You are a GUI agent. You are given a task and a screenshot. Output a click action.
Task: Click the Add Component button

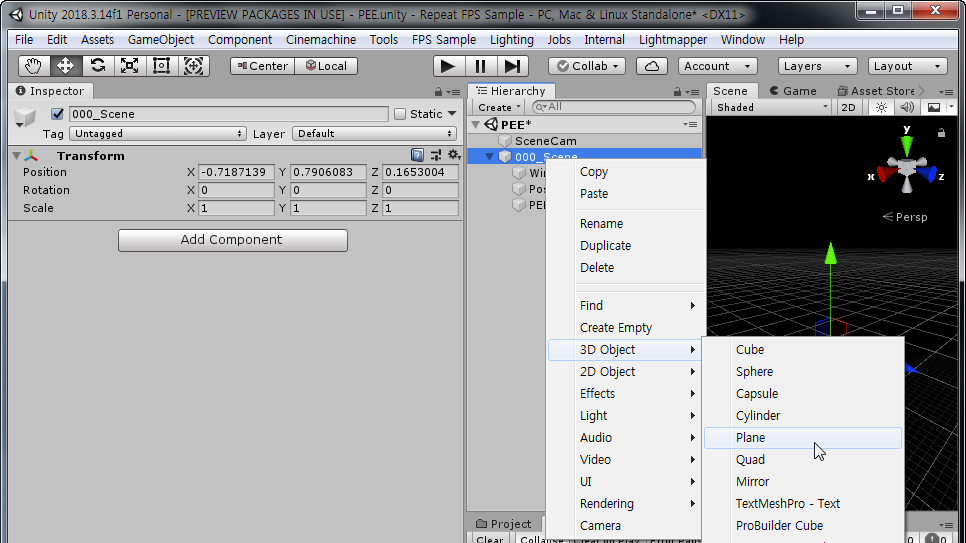(233, 240)
